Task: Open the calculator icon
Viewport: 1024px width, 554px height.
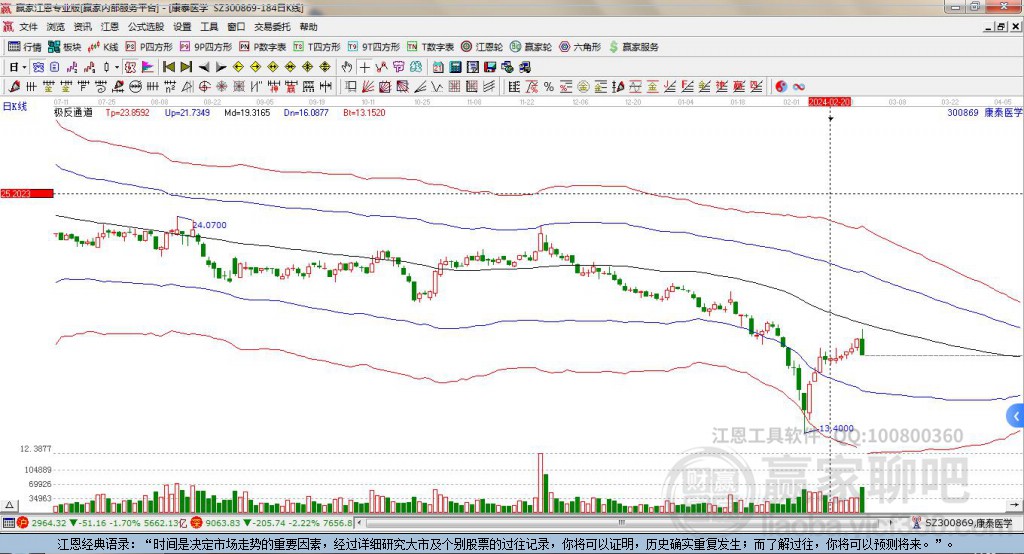Action: (455, 67)
